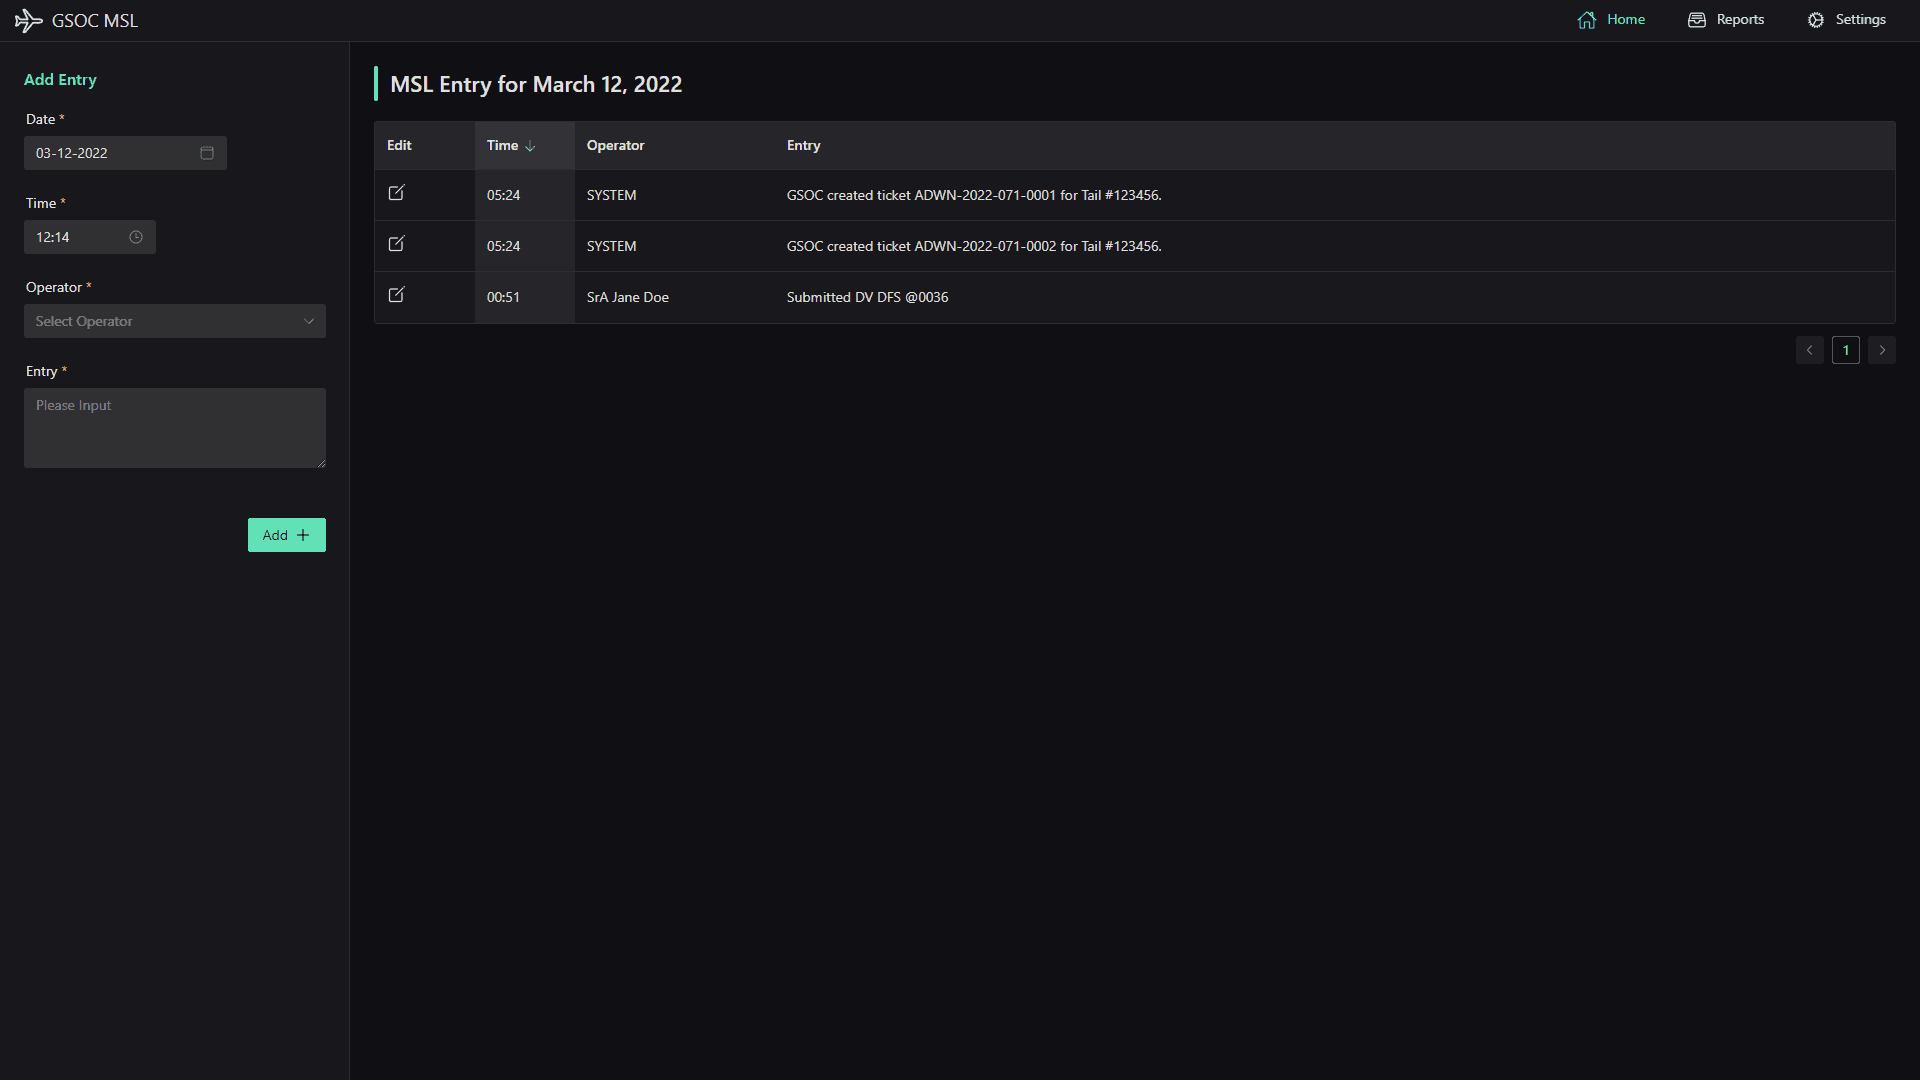Image resolution: width=1920 pixels, height=1080 pixels.
Task: Open the clock picker on the Time field
Action: click(136, 237)
